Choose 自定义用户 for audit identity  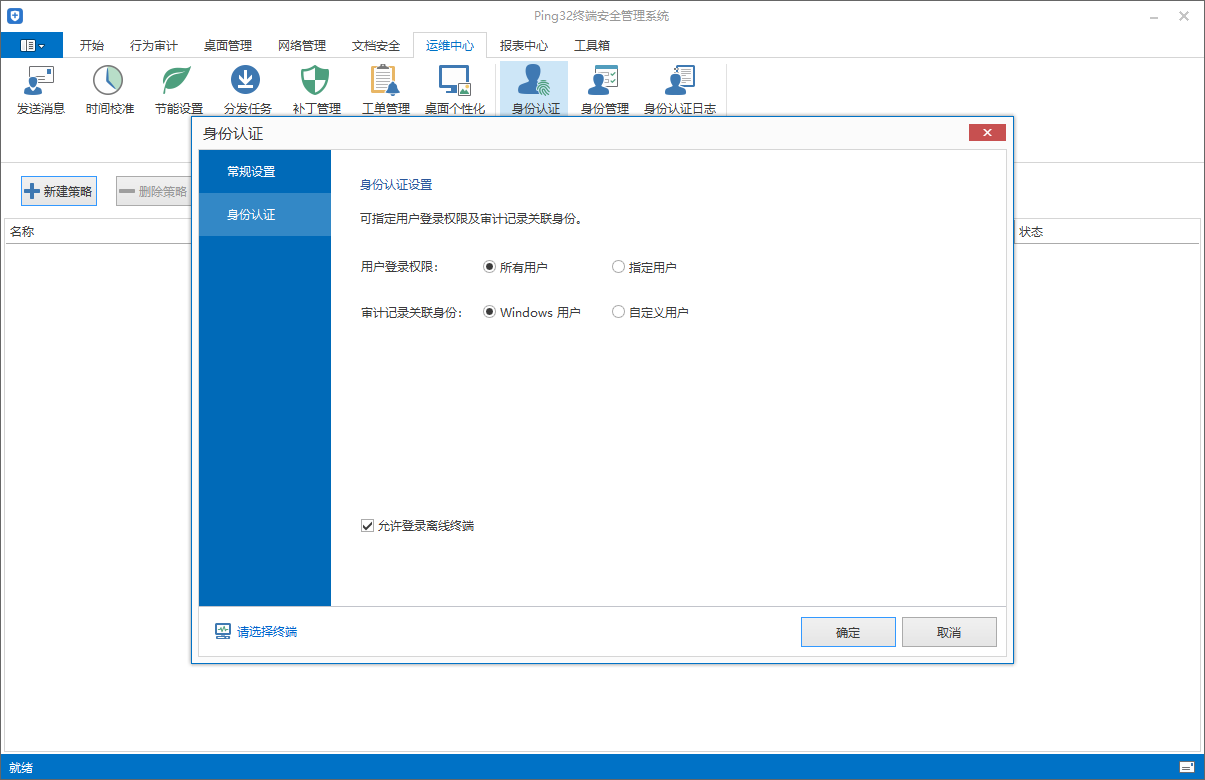pyautogui.click(x=650, y=312)
